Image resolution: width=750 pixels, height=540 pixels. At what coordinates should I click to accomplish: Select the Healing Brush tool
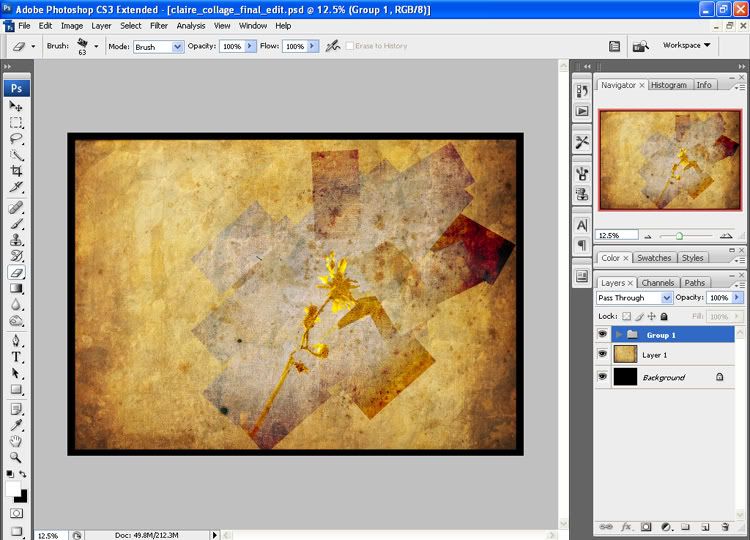(16, 208)
